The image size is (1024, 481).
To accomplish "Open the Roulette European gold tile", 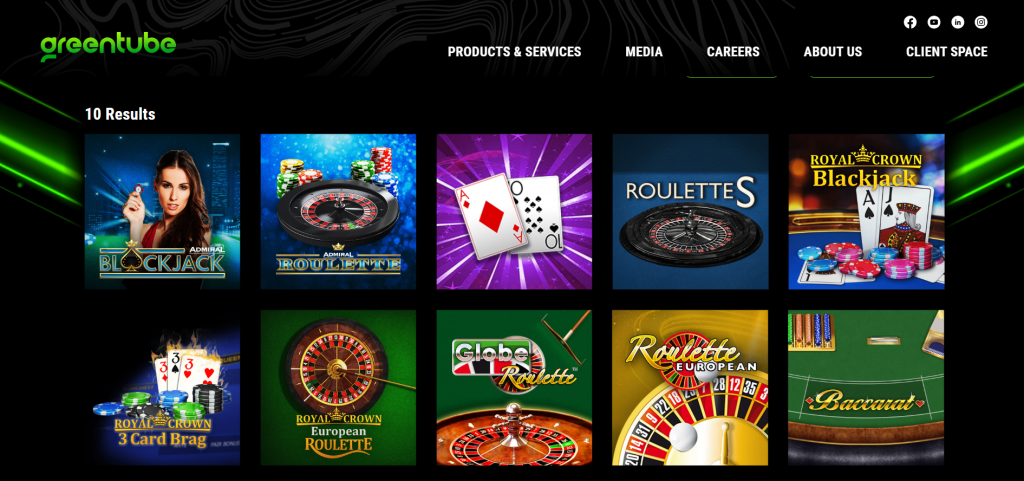I will click(x=690, y=388).
